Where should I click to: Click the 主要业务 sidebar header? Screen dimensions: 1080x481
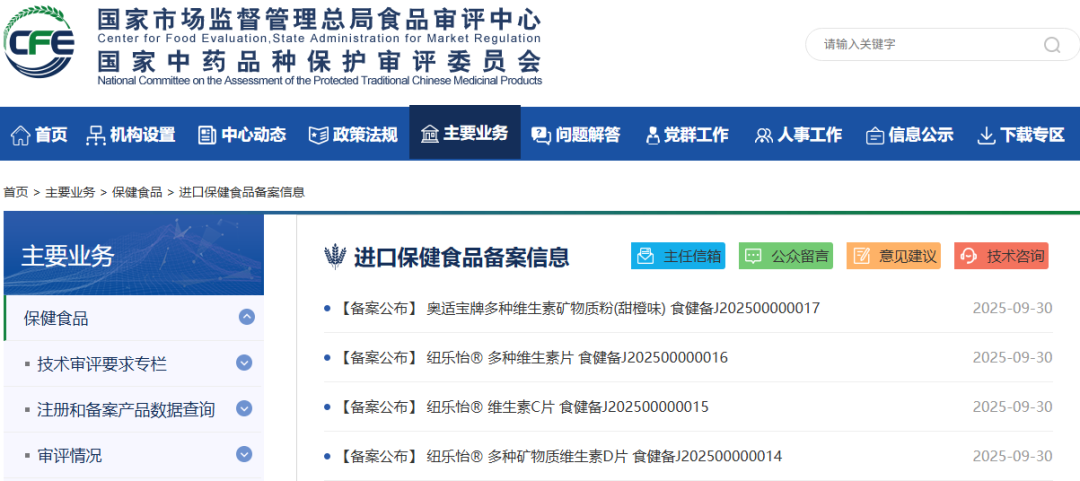click(x=134, y=254)
